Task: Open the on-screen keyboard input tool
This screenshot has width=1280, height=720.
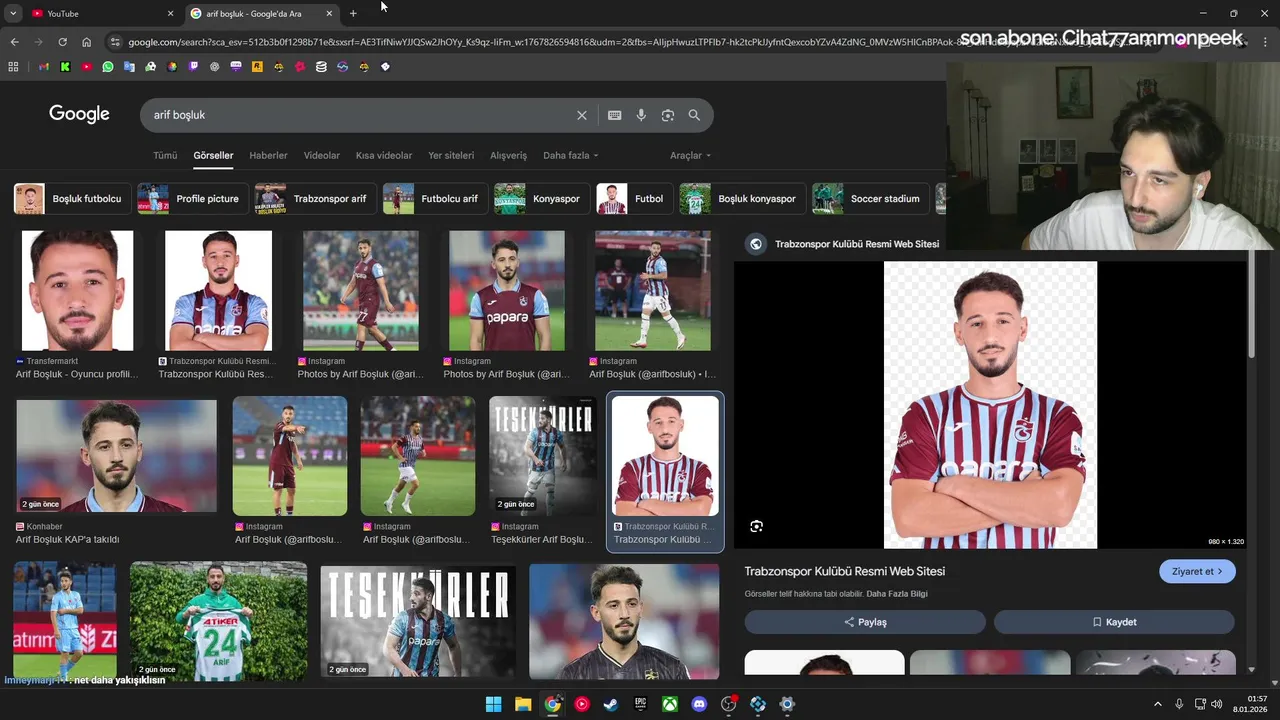Action: (615, 115)
